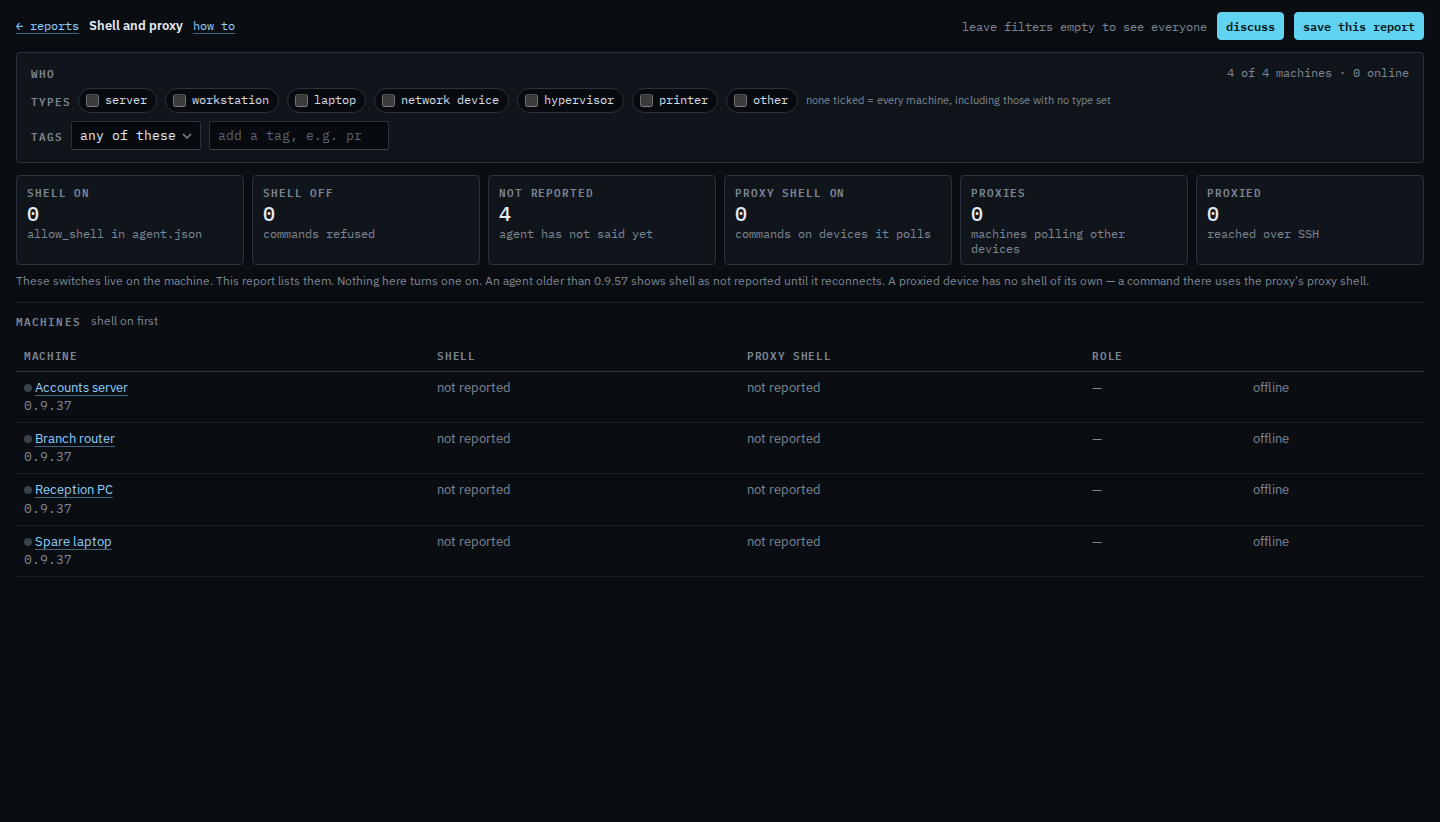Open the 'any of these' tags dropdown
The width and height of the screenshot is (1440, 822).
[x=136, y=136]
